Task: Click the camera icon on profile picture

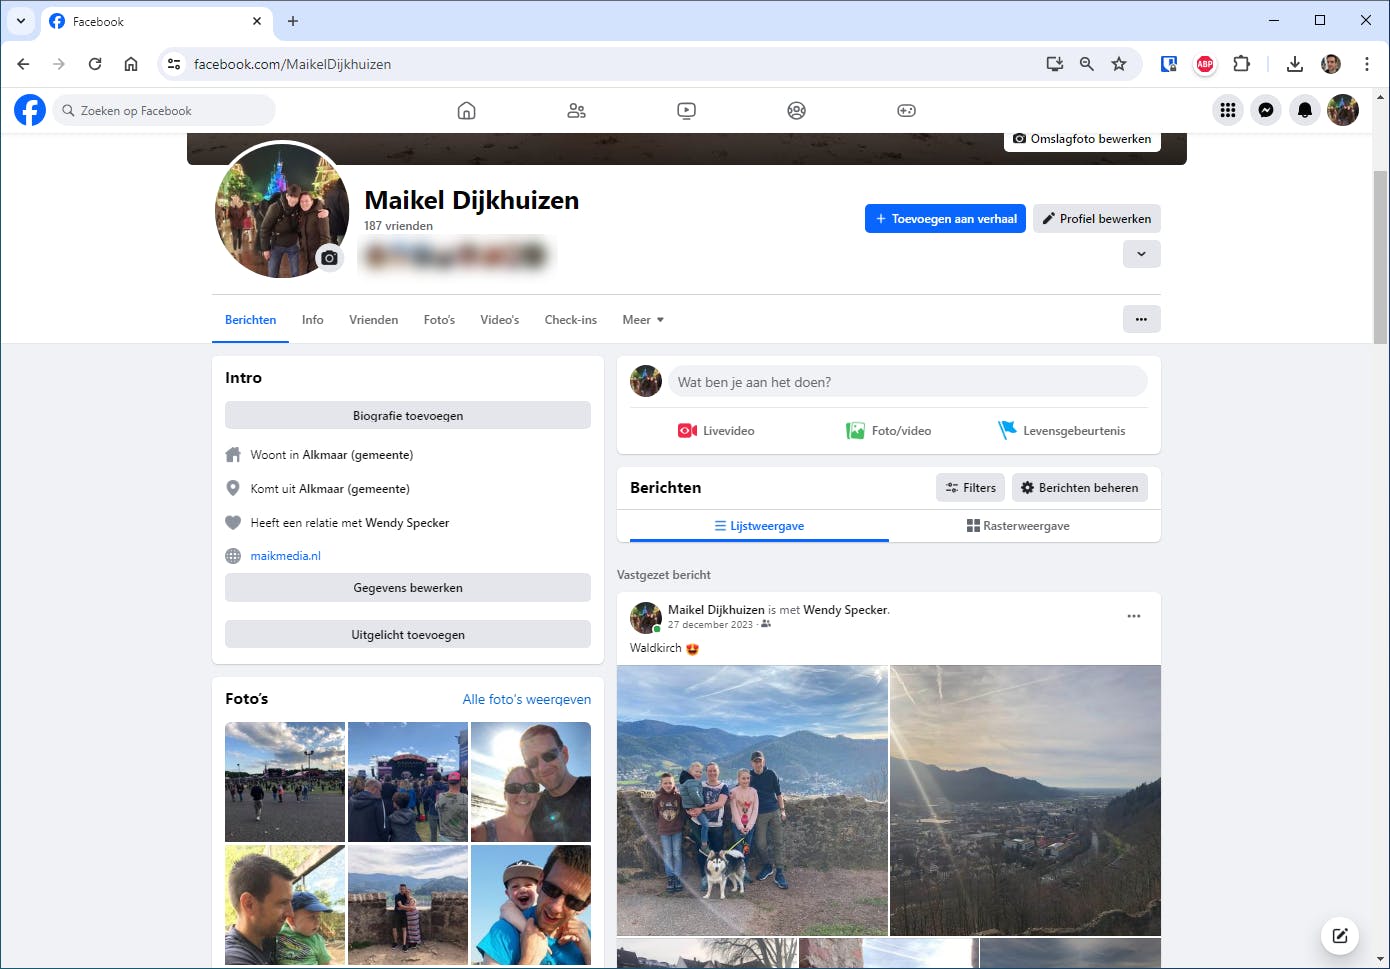Action: point(329,258)
